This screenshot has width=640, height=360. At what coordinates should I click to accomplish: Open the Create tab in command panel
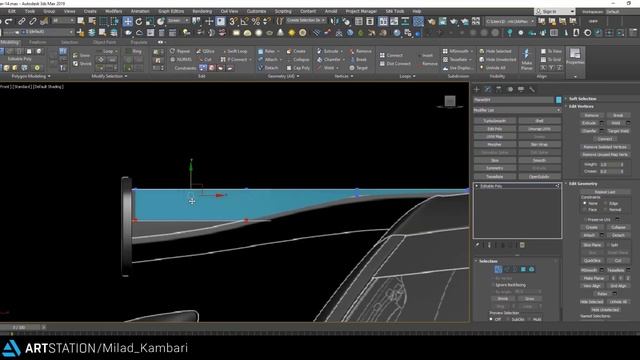[x=477, y=89]
